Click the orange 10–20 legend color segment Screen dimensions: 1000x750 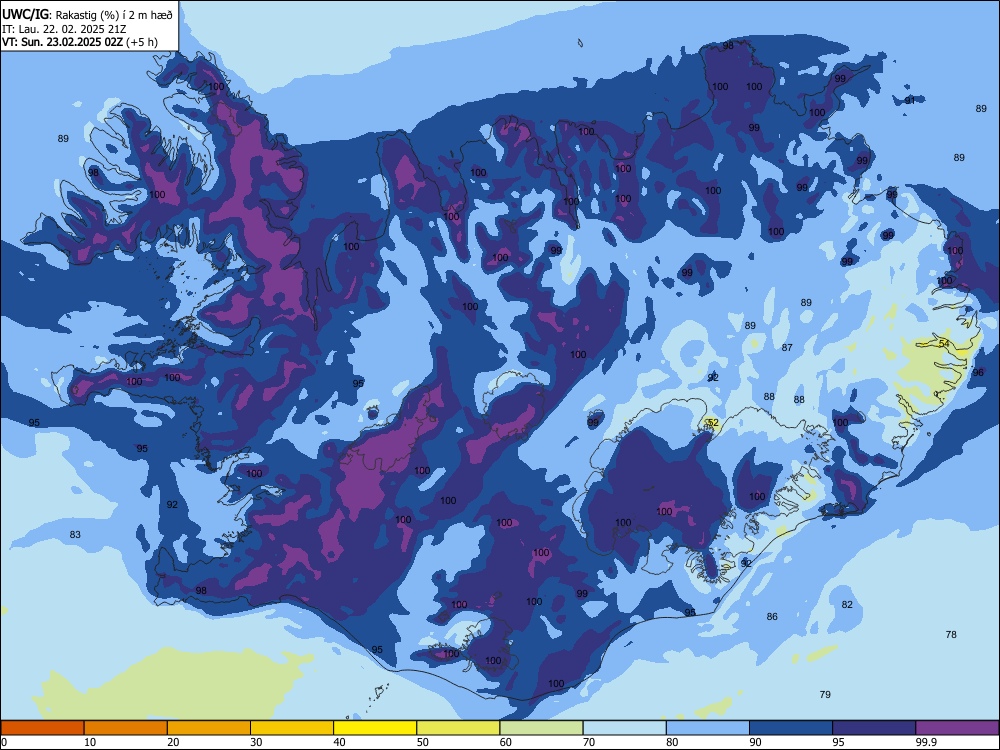pyautogui.click(x=126, y=728)
